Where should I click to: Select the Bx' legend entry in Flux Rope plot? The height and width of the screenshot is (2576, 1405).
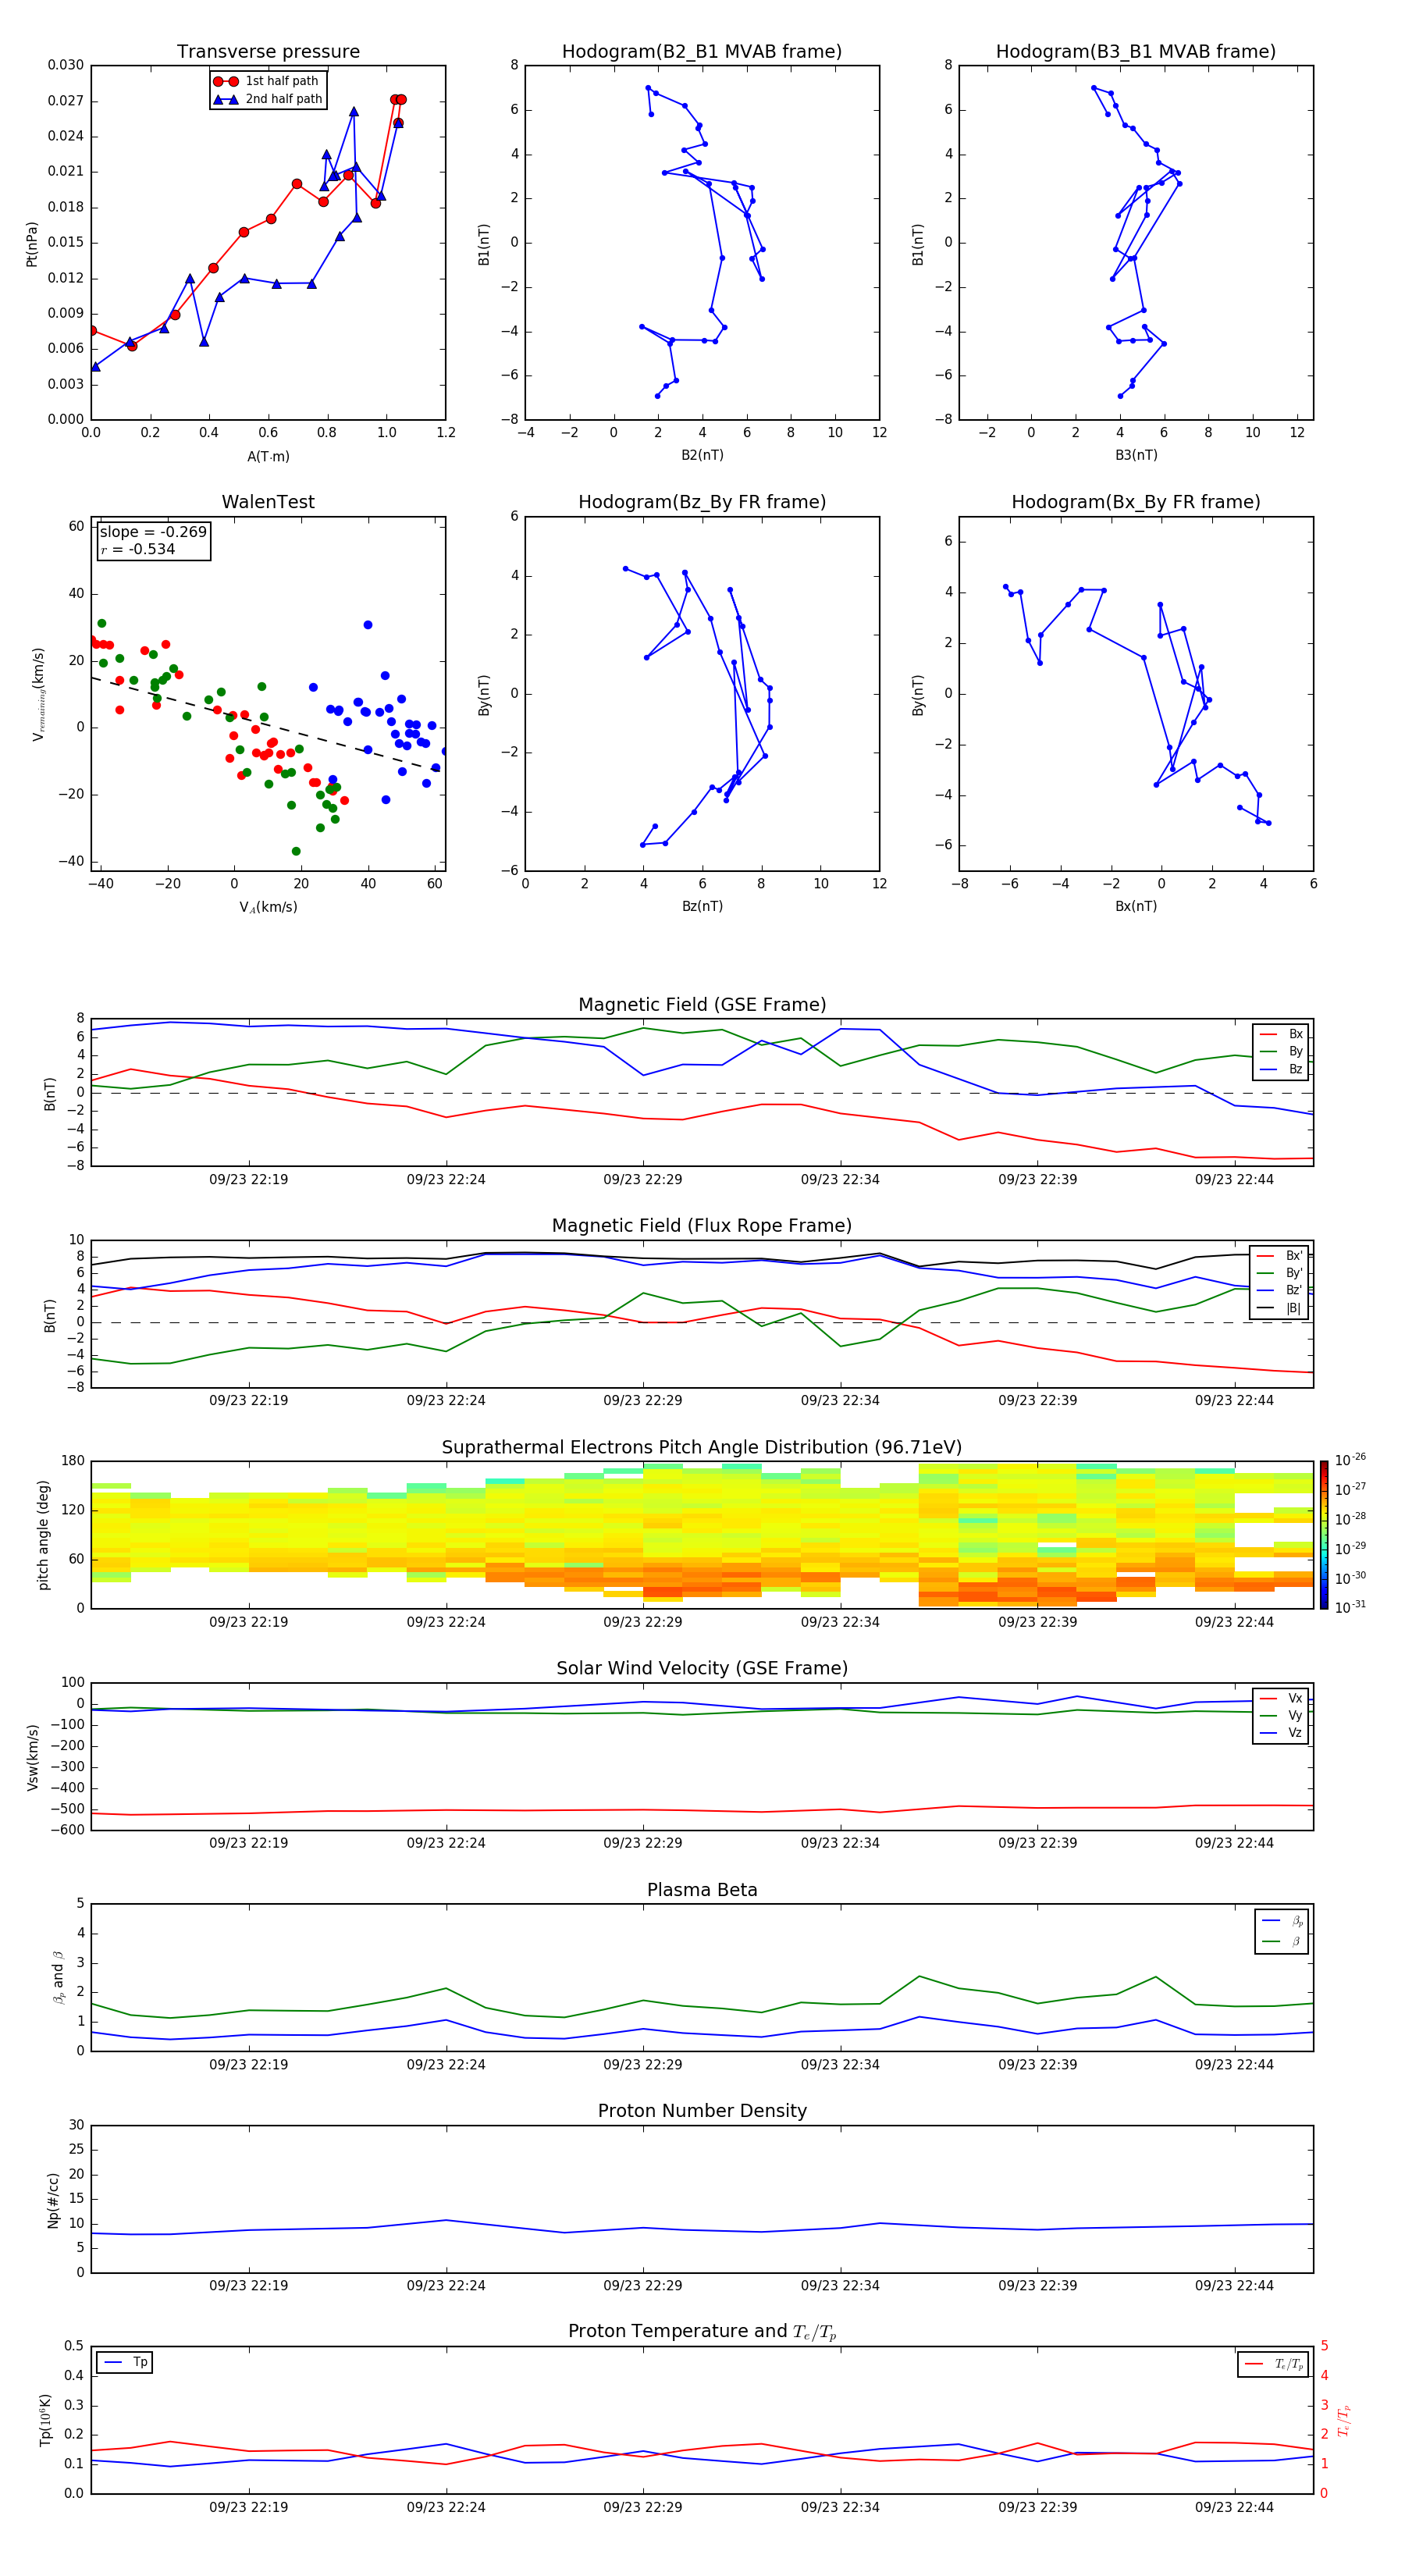coord(1280,1256)
